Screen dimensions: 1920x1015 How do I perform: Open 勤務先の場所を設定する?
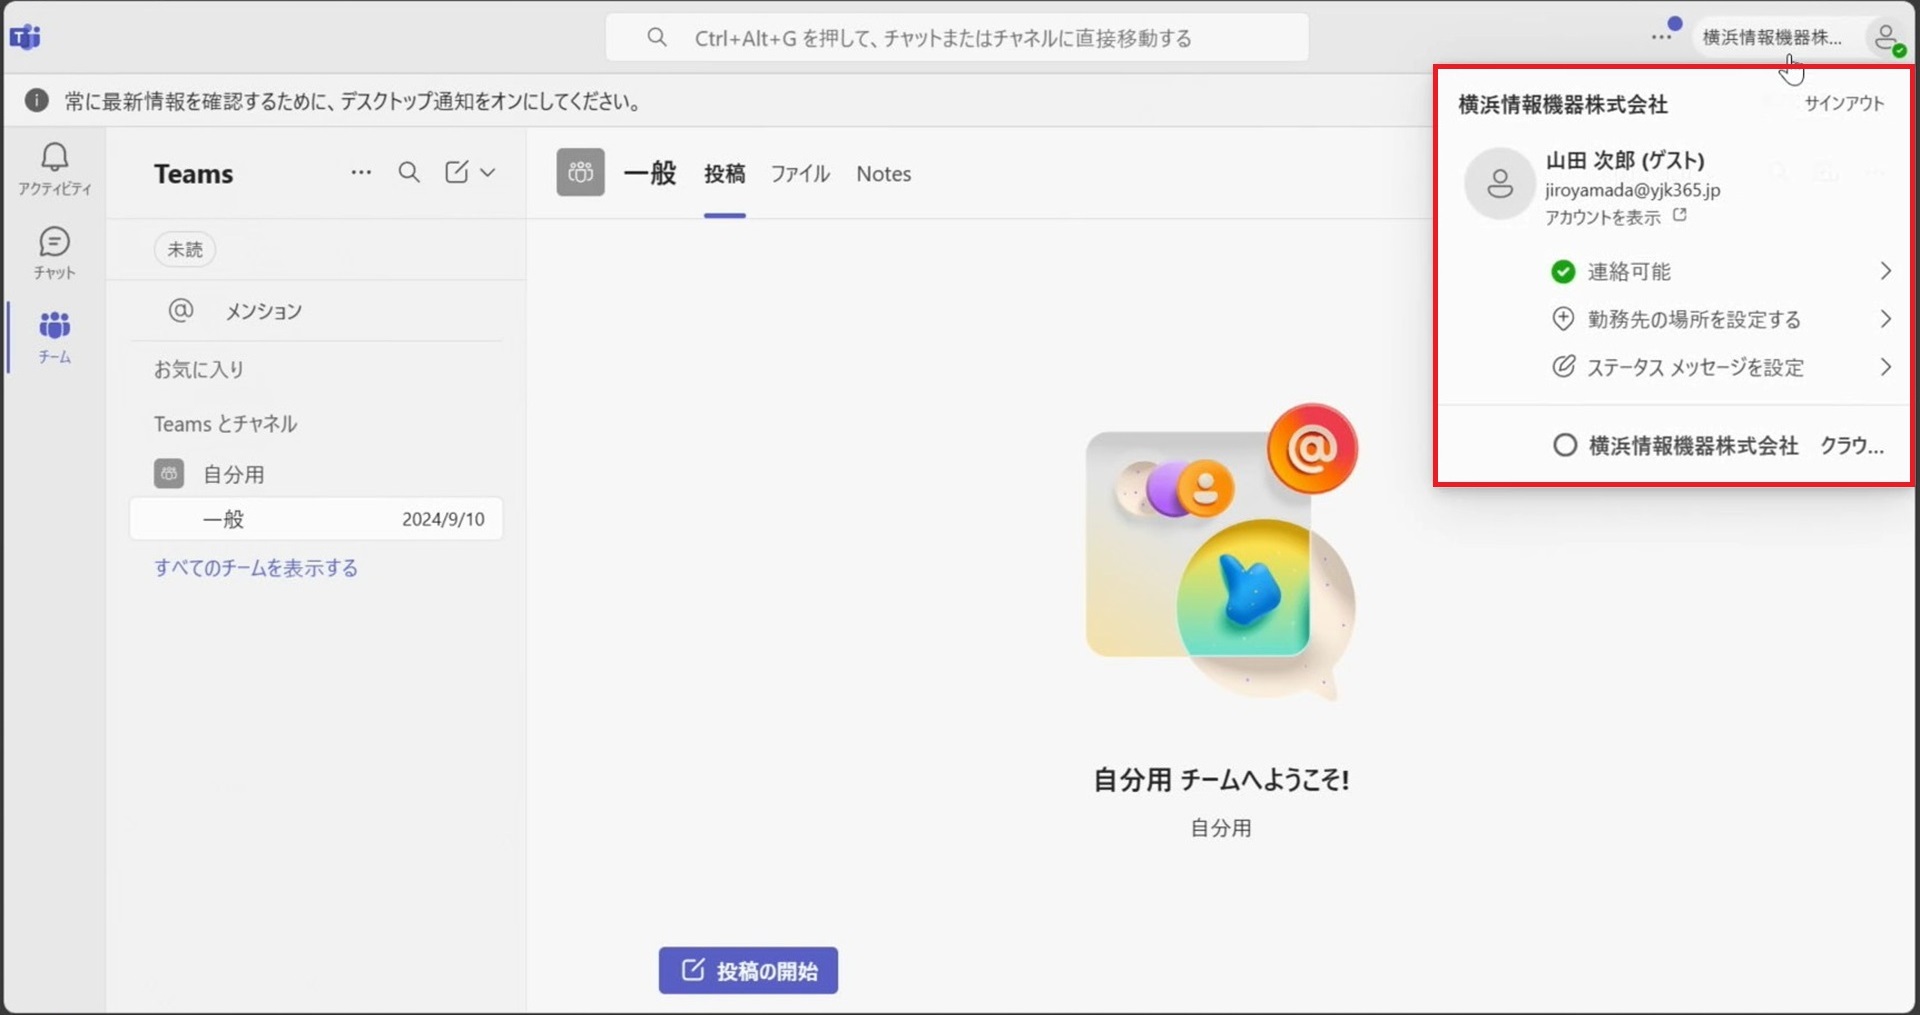pyautogui.click(x=1720, y=319)
